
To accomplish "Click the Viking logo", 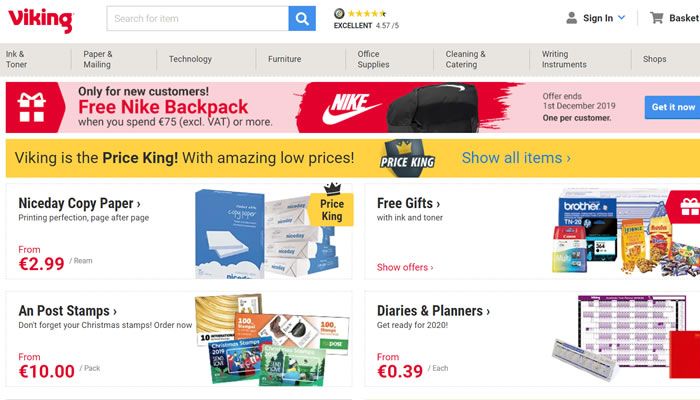I will point(41,20).
